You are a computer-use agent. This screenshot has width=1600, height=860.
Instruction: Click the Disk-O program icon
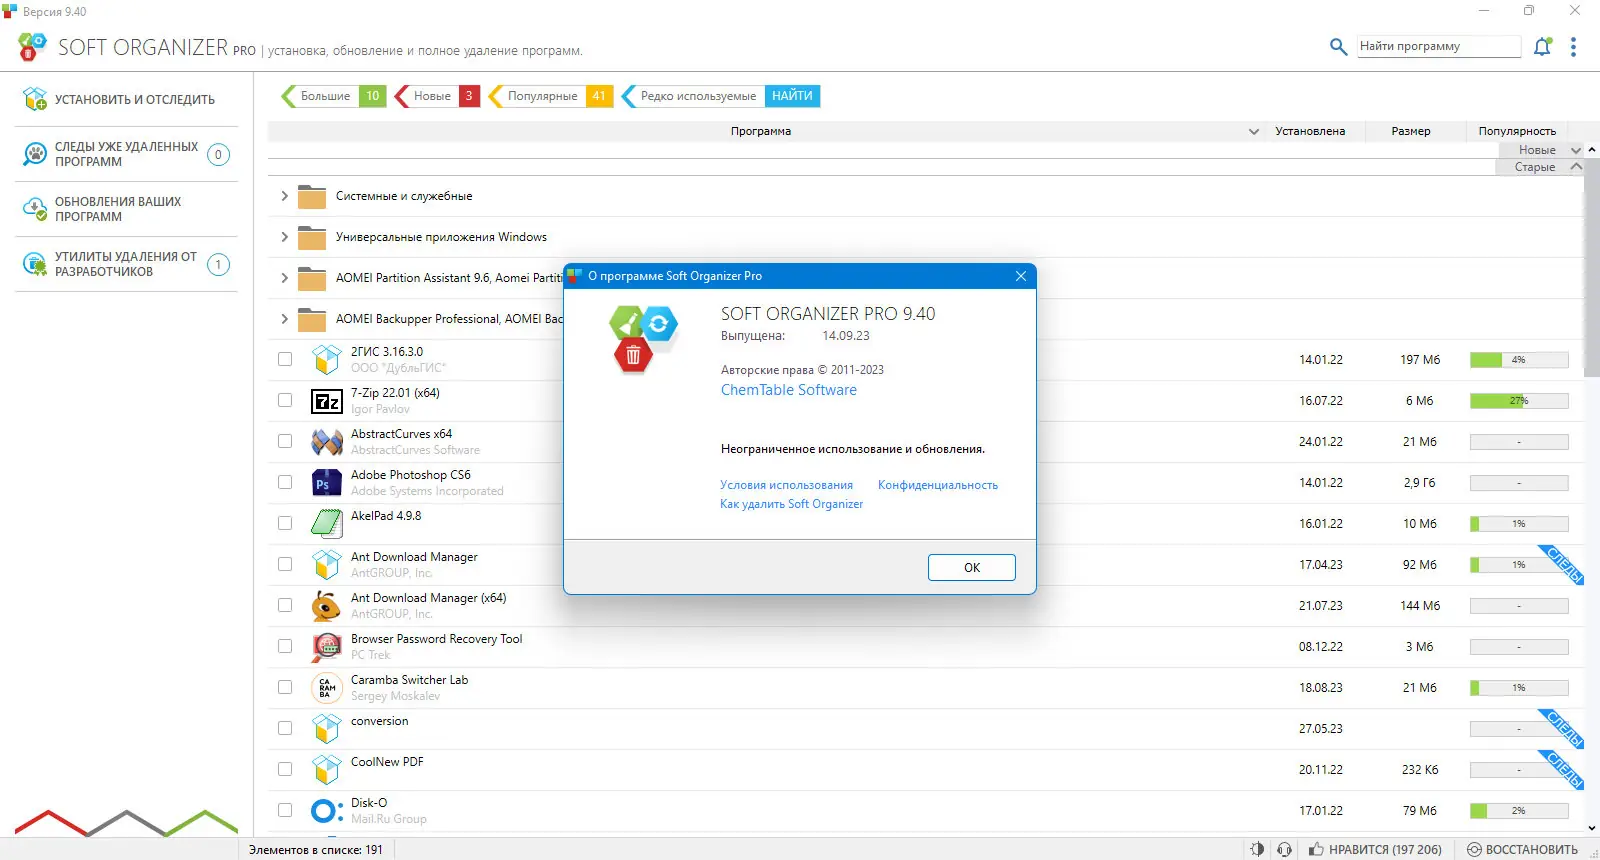point(327,811)
